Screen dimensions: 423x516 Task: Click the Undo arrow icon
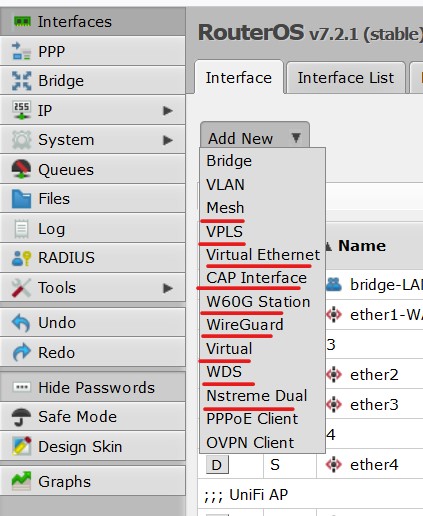(21, 323)
